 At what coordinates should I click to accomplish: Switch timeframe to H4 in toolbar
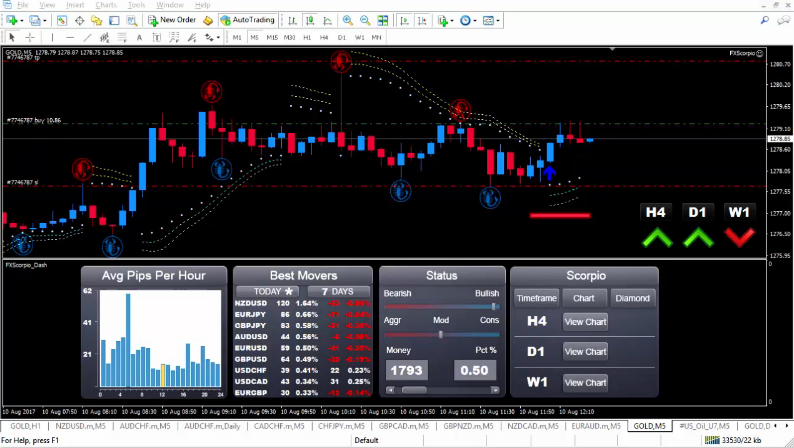tap(324, 37)
